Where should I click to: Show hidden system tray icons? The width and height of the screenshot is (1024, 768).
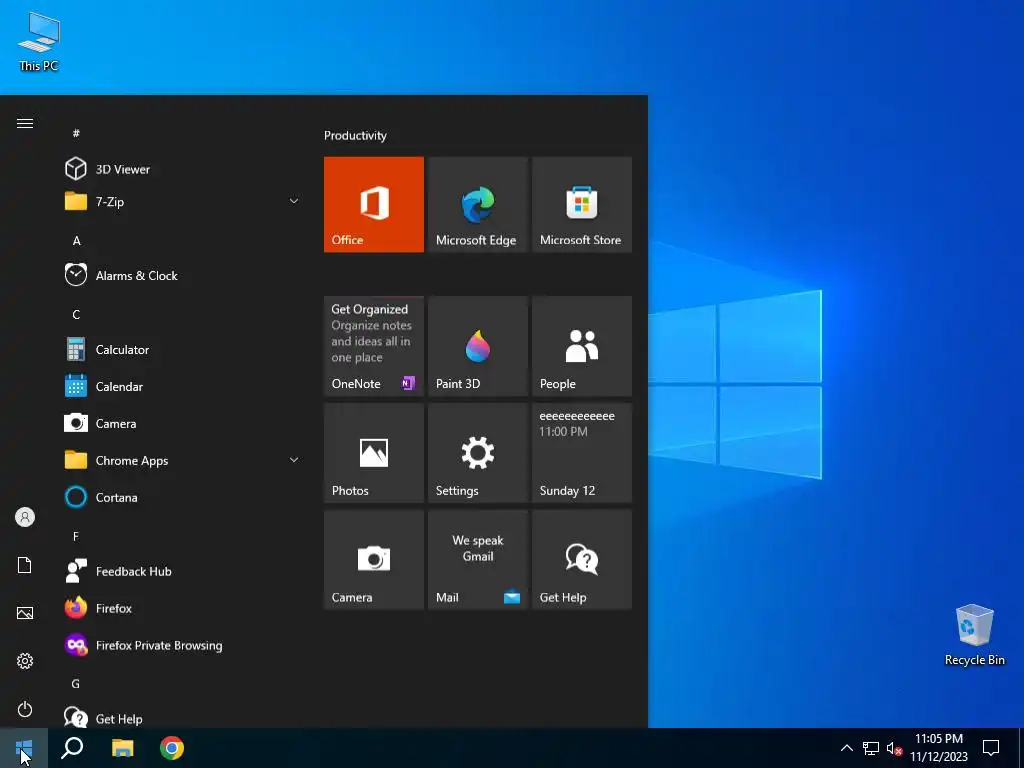pyautogui.click(x=846, y=748)
